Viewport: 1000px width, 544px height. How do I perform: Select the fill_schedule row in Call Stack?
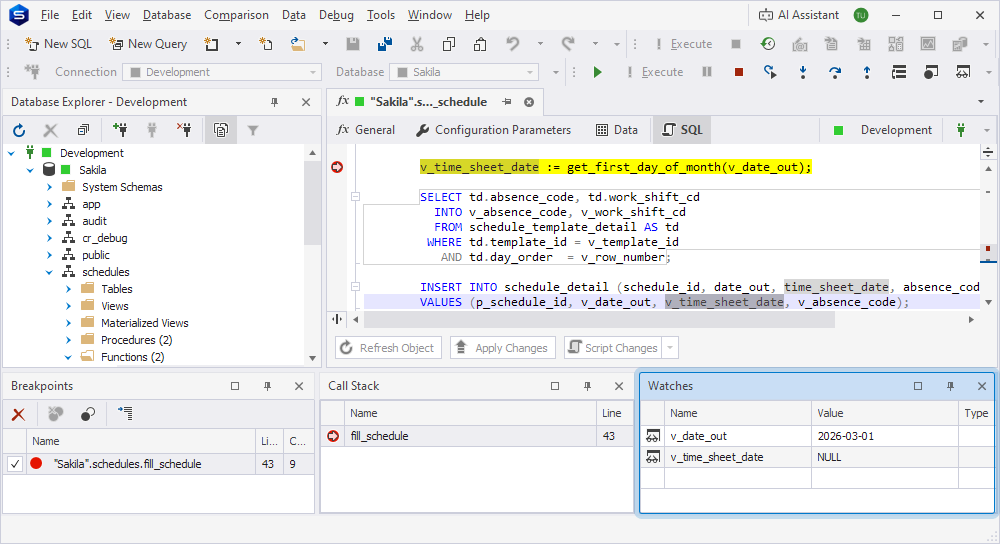point(476,436)
